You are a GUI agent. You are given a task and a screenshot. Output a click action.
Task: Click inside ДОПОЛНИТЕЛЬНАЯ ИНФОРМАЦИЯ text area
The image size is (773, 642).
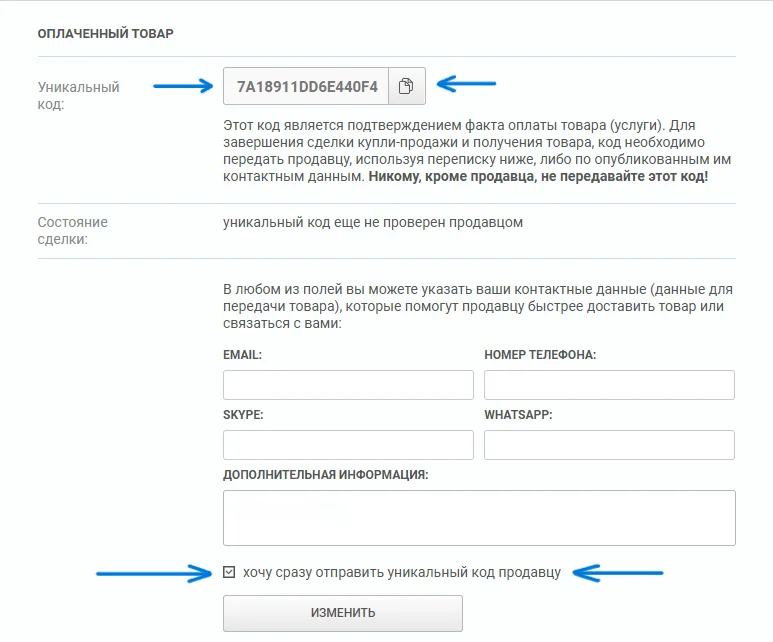(x=479, y=518)
